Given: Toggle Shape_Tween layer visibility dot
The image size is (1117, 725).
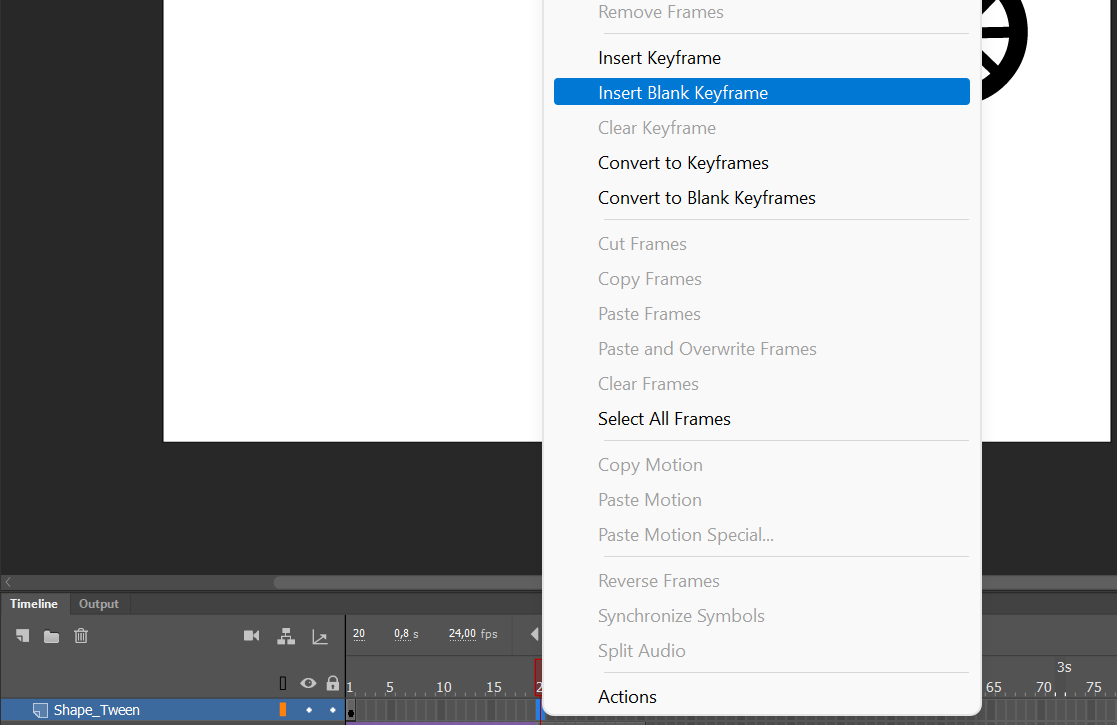Looking at the screenshot, I should tap(308, 710).
